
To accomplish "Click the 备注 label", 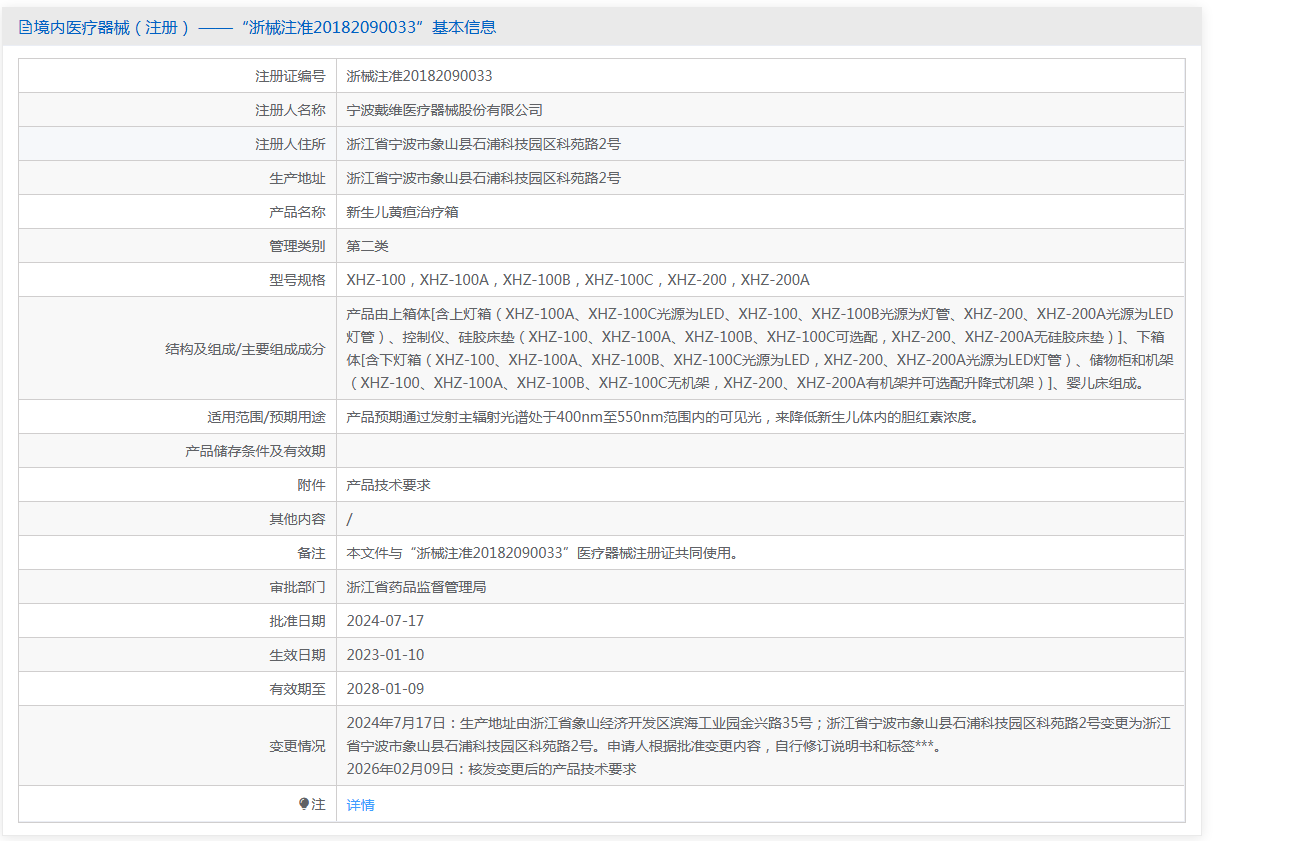I will click(x=311, y=553).
